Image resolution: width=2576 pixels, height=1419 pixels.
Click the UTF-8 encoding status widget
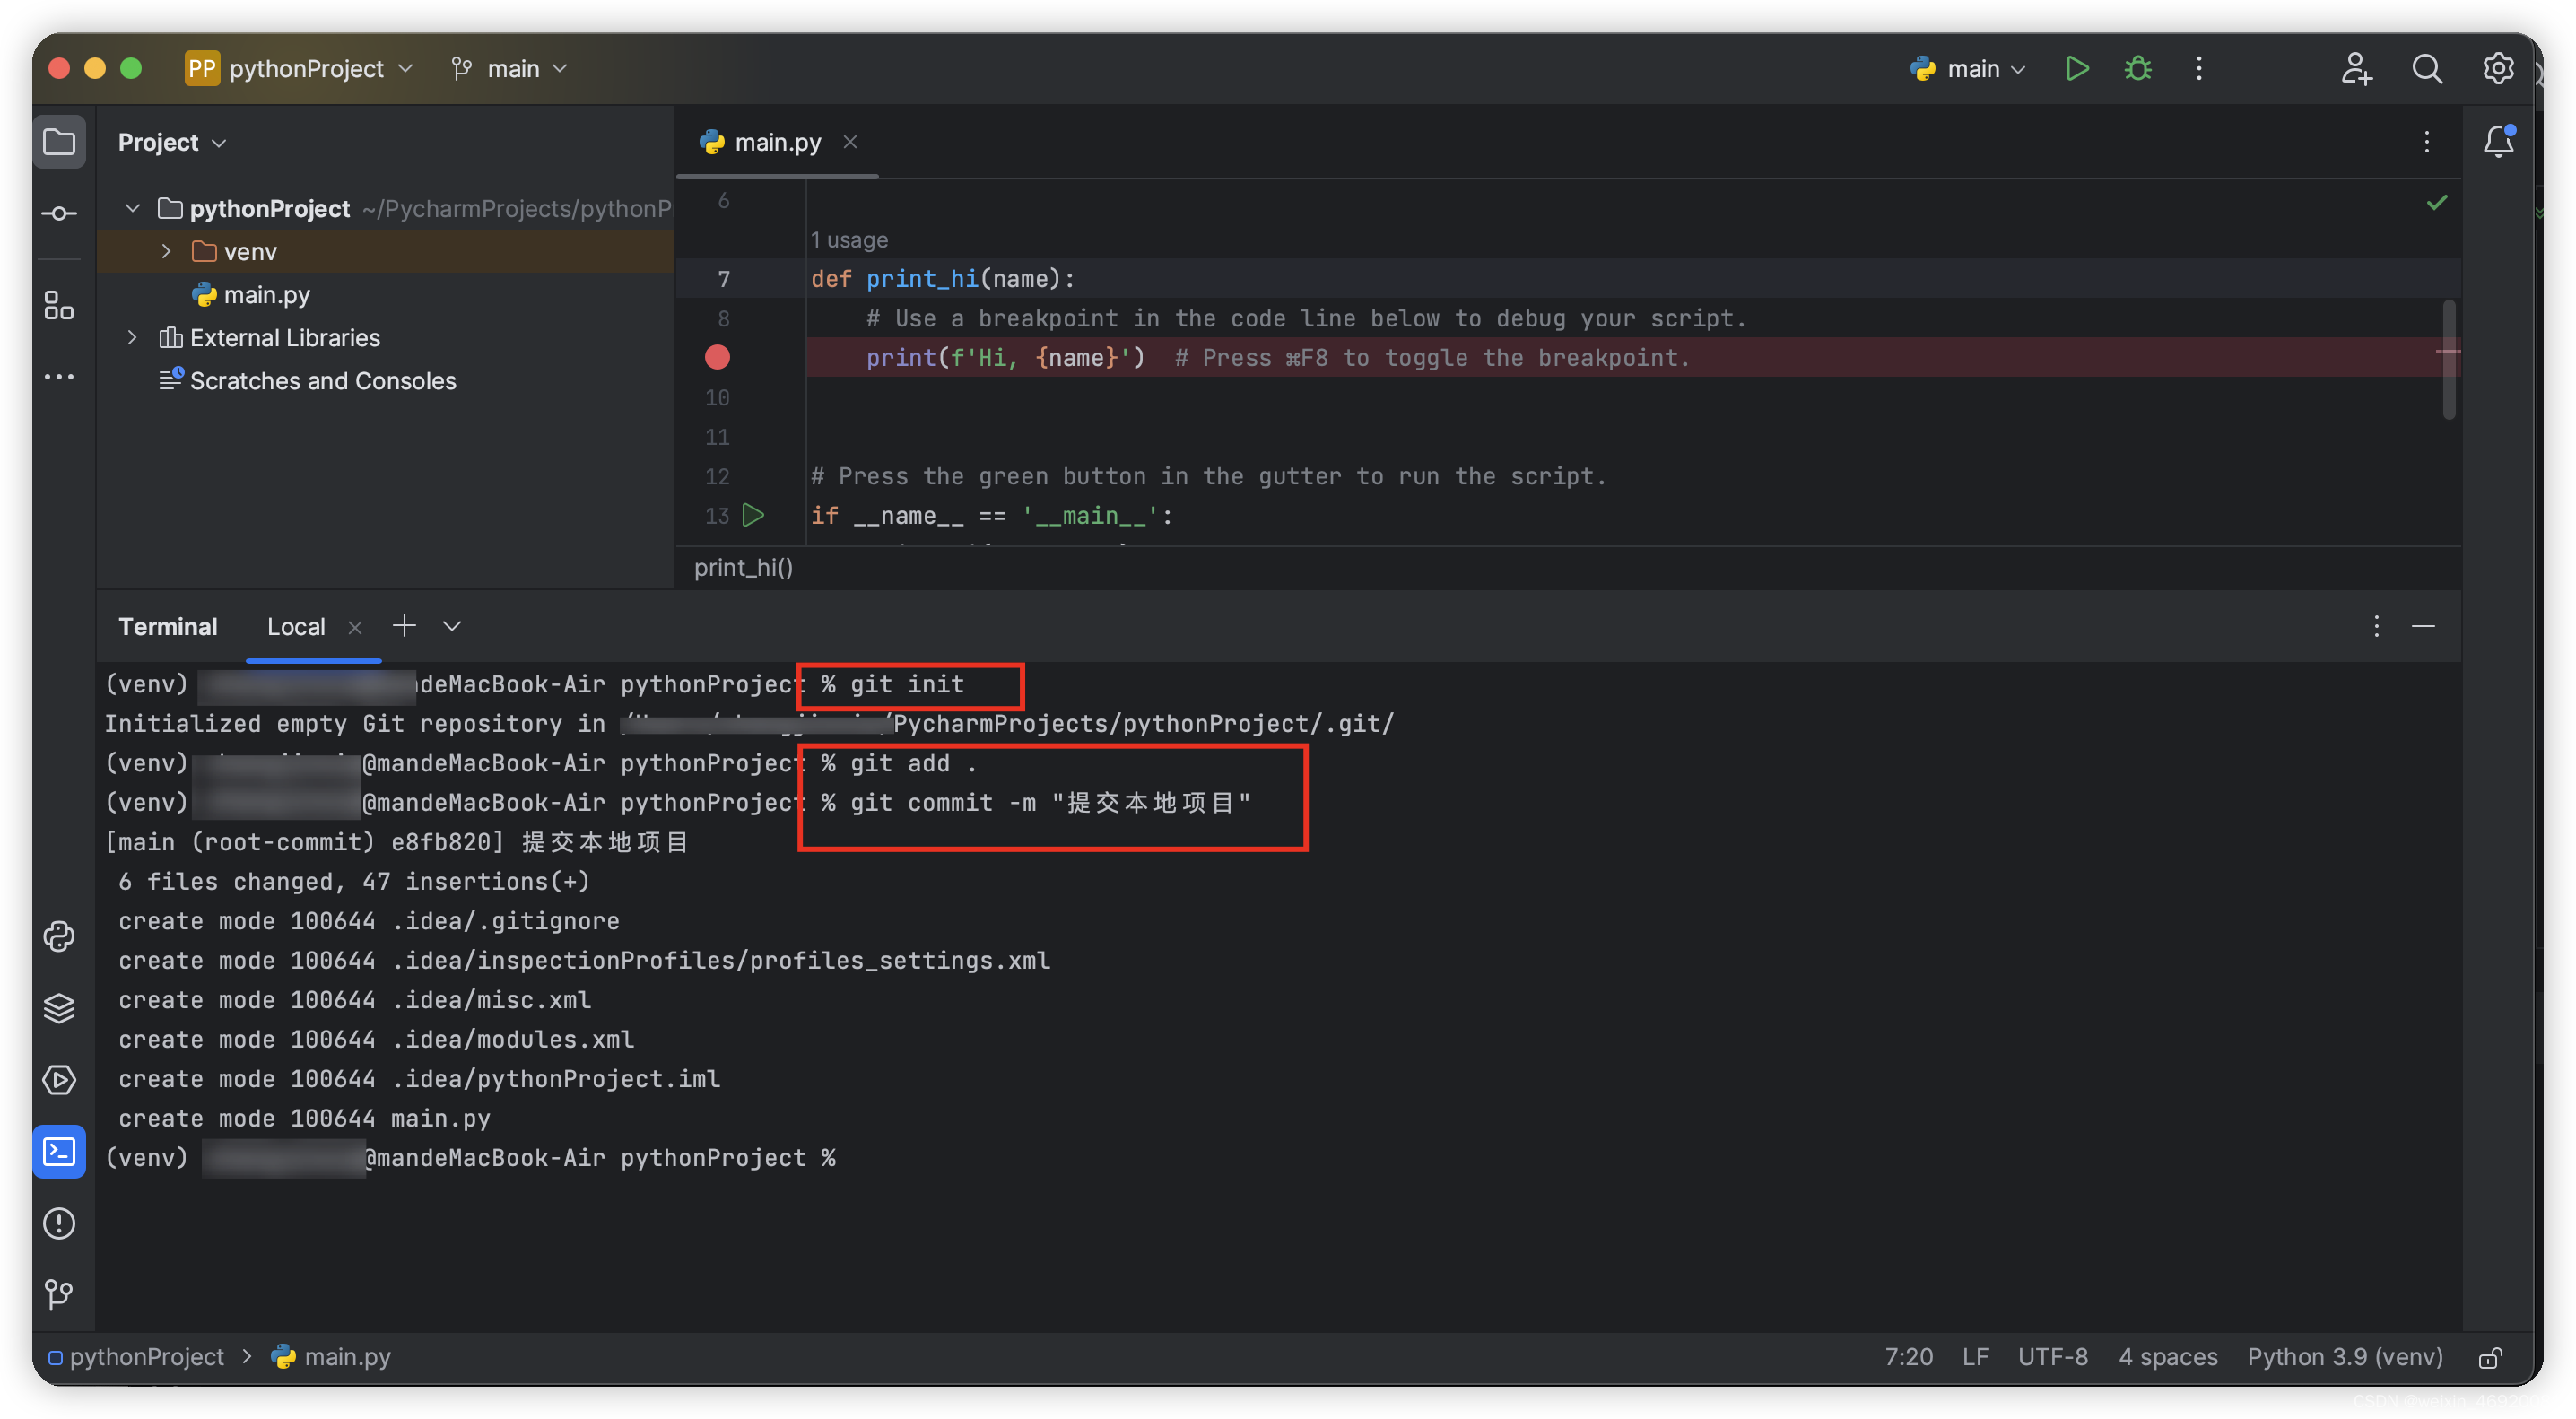point(2052,1357)
